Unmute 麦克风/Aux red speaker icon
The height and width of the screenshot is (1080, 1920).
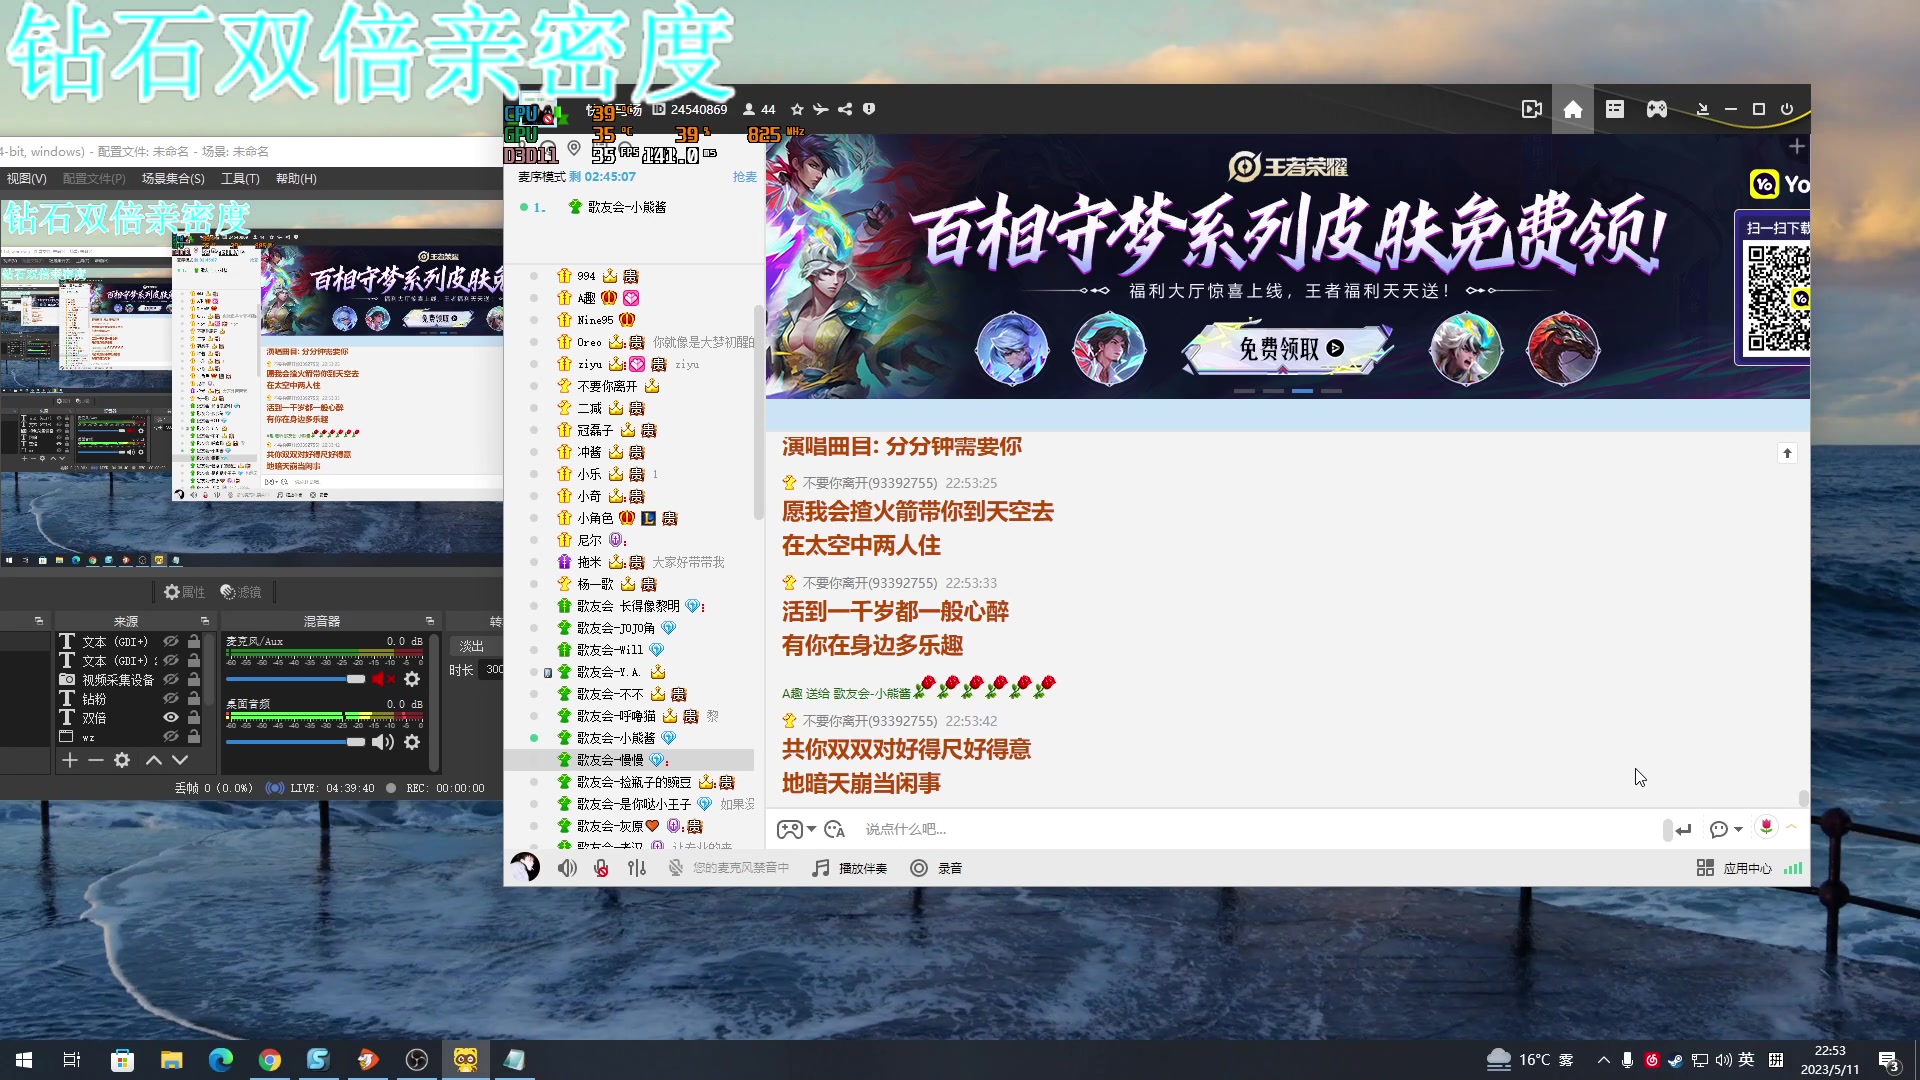pyautogui.click(x=383, y=679)
